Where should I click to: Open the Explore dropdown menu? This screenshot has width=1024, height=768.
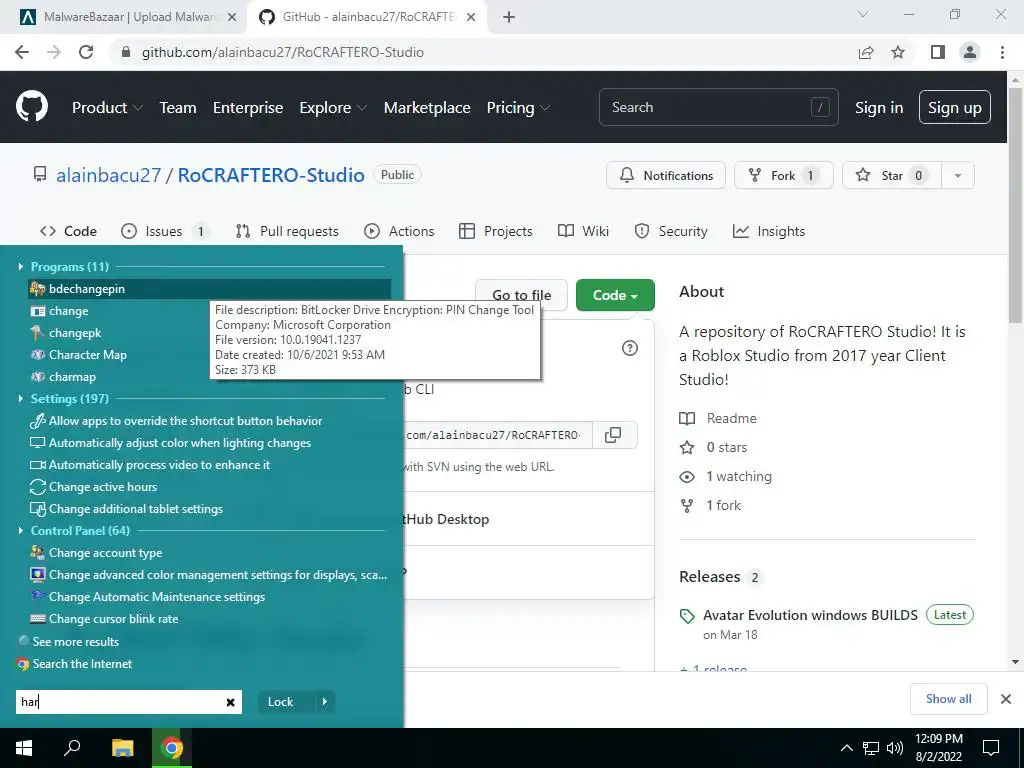pyautogui.click(x=333, y=107)
